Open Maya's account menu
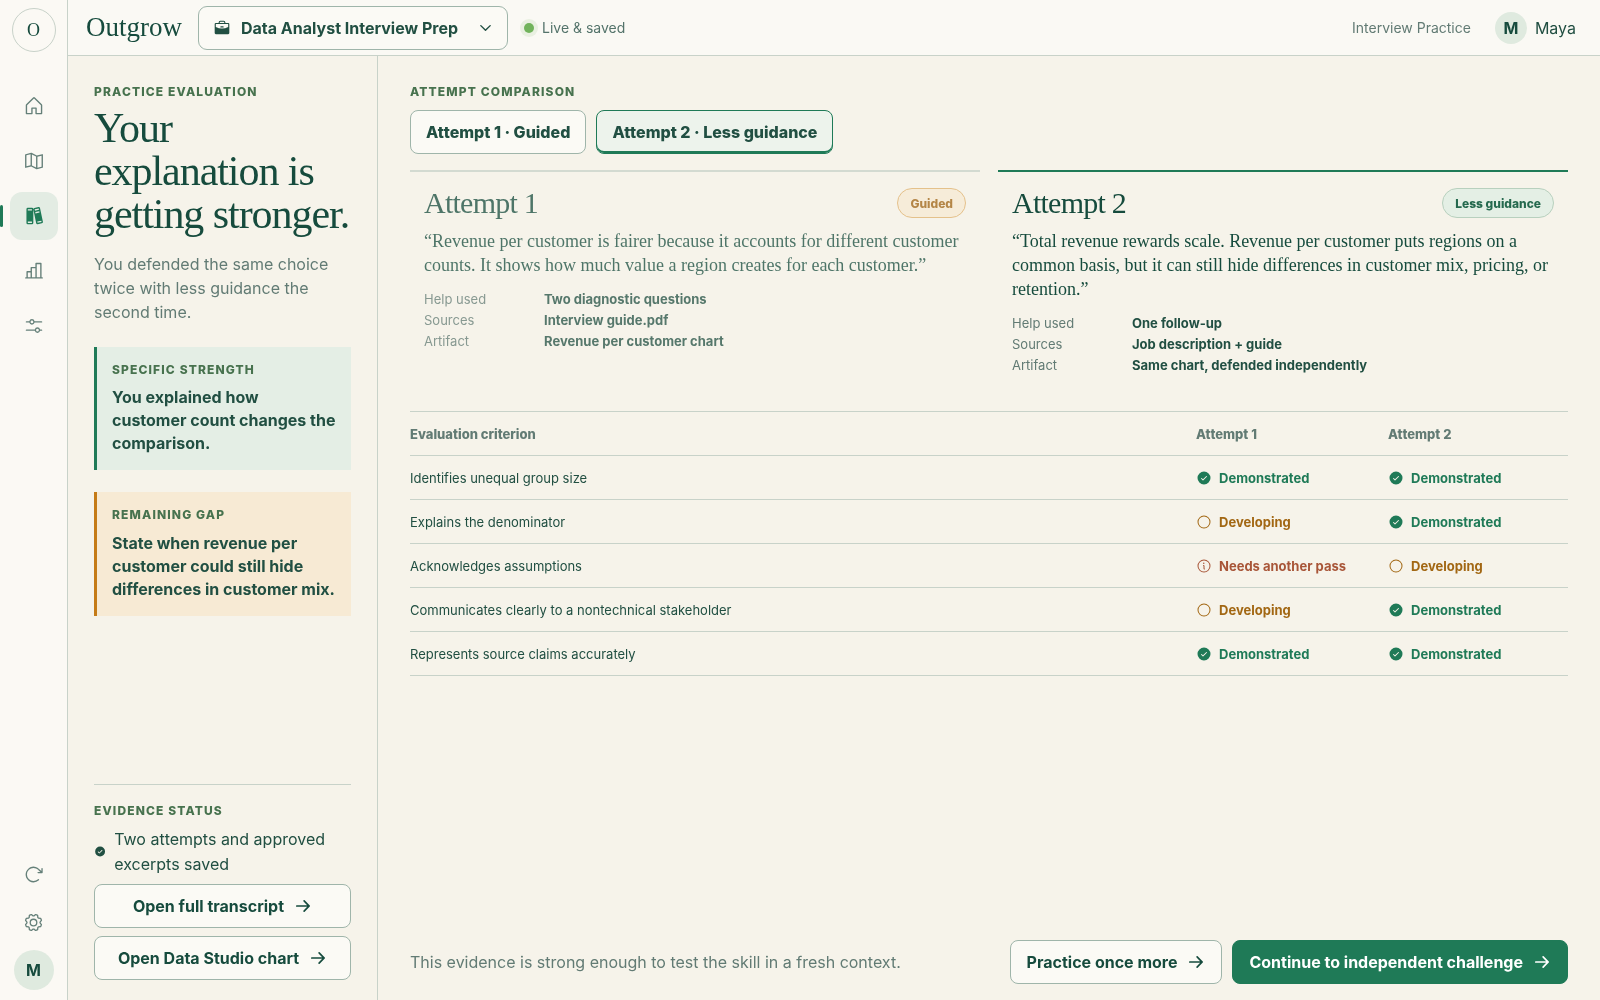The image size is (1600, 1000). 1536,28
